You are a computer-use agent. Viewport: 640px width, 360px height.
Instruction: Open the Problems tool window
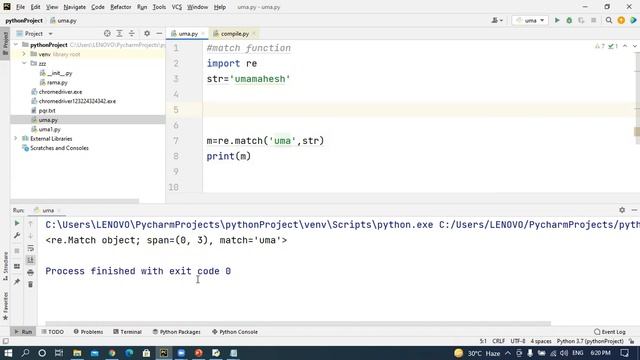click(x=89, y=332)
